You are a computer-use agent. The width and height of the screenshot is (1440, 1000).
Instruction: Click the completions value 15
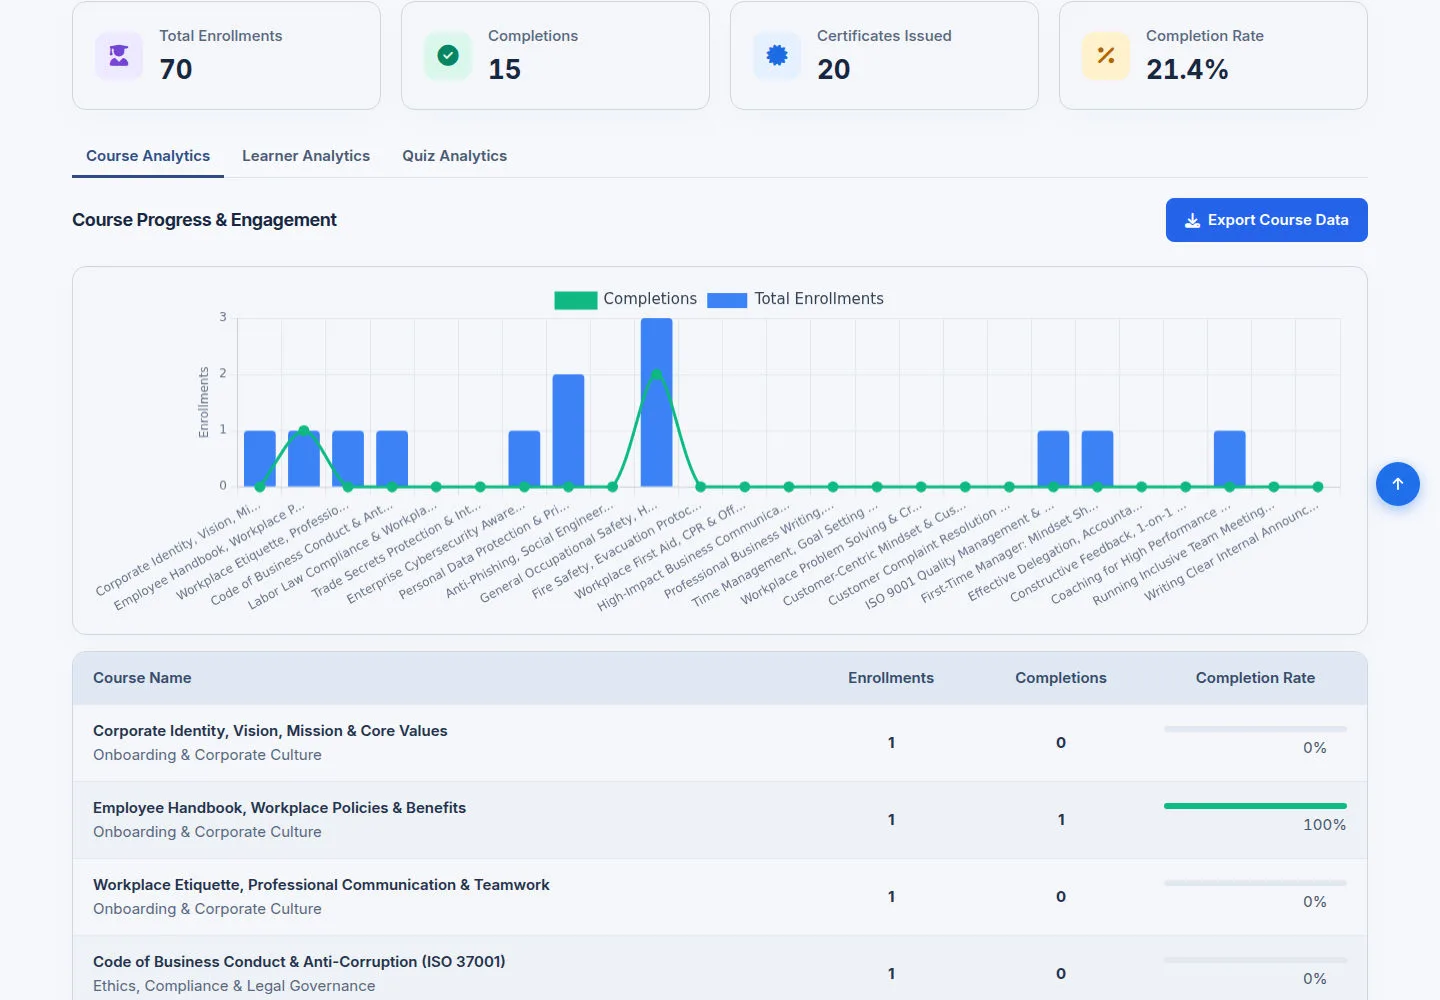[x=504, y=69]
